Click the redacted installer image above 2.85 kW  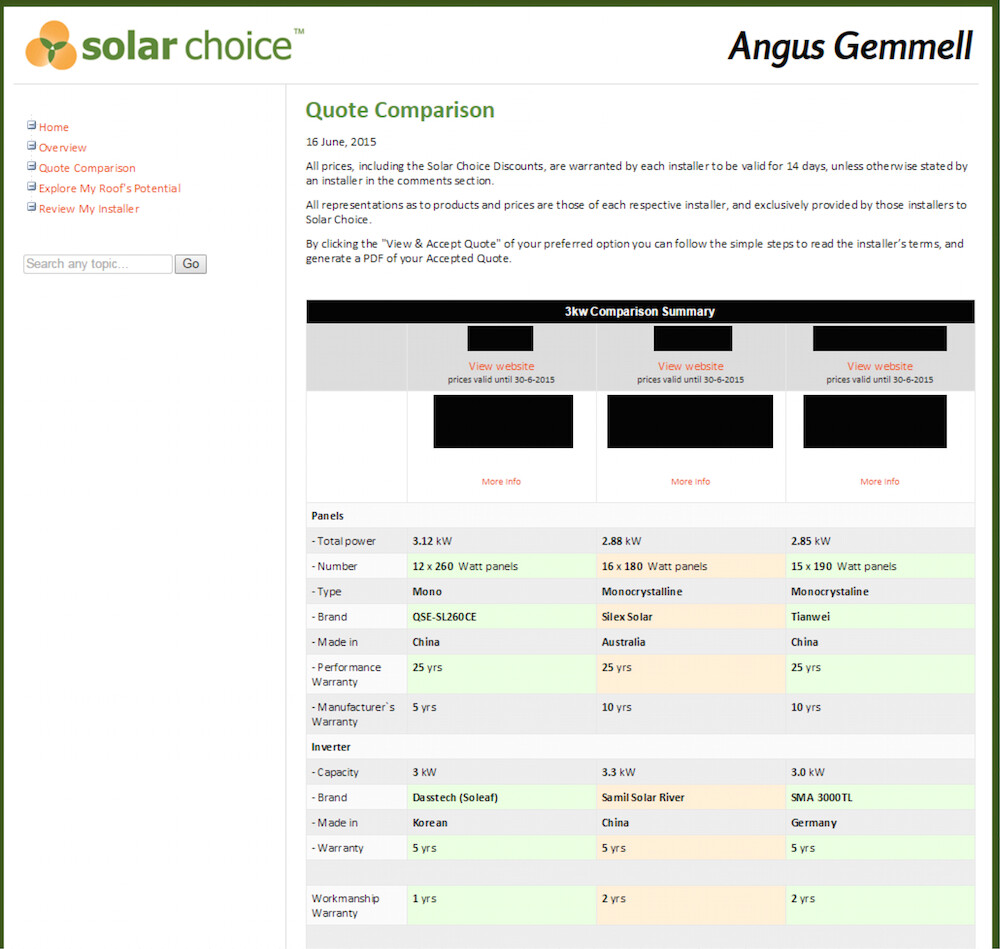[x=875, y=421]
